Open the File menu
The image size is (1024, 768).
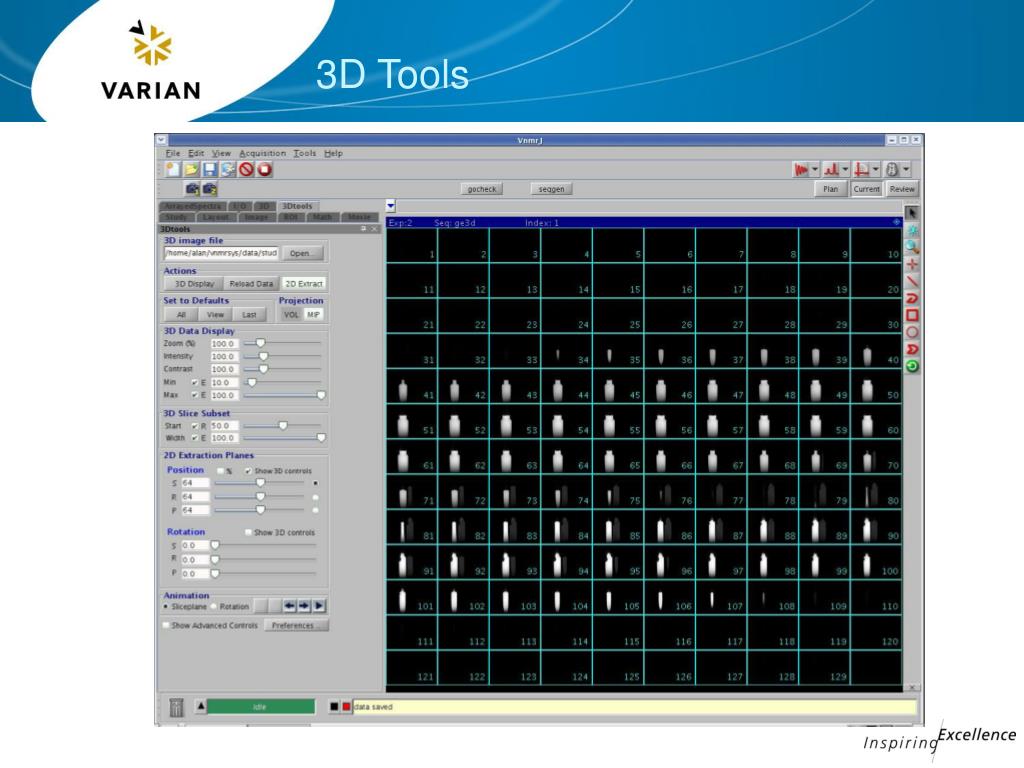point(172,153)
